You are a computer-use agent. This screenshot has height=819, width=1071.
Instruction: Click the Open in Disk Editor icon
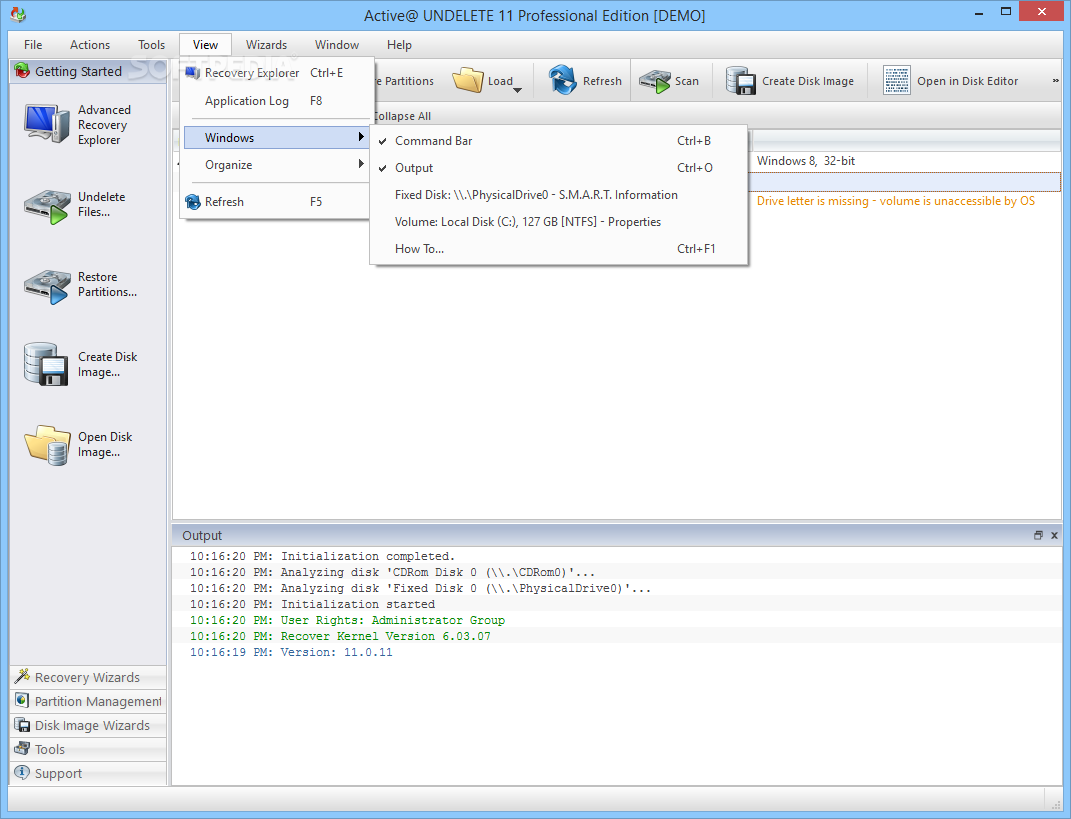897,81
